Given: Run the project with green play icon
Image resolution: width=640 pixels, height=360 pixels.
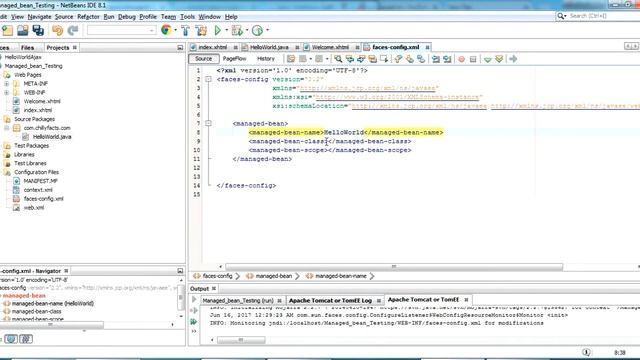Looking at the screenshot, I should 218,30.
